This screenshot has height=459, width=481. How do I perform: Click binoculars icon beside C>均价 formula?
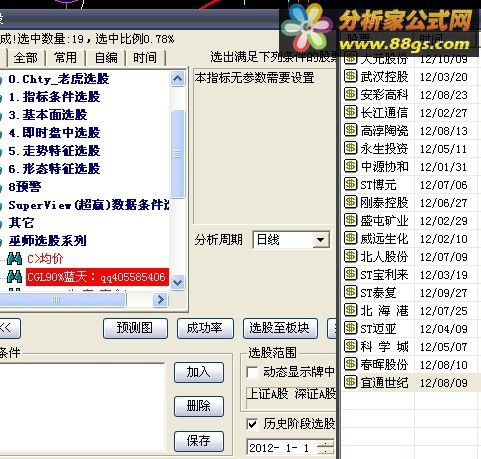[x=14, y=259]
